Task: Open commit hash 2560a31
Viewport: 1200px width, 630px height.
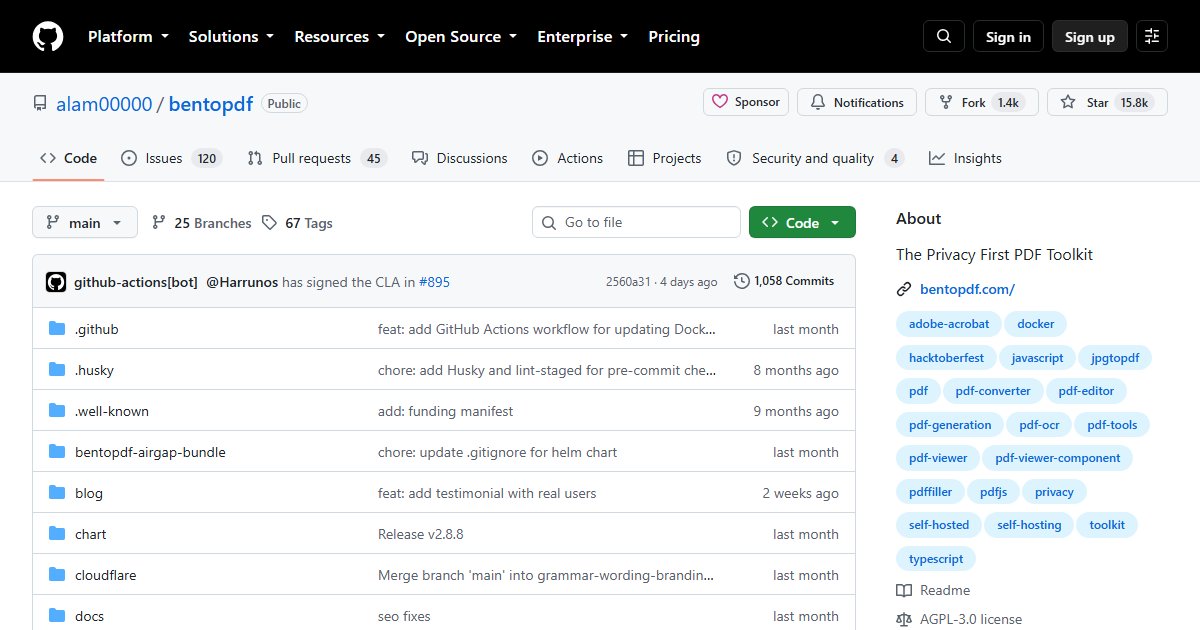Action: point(630,282)
